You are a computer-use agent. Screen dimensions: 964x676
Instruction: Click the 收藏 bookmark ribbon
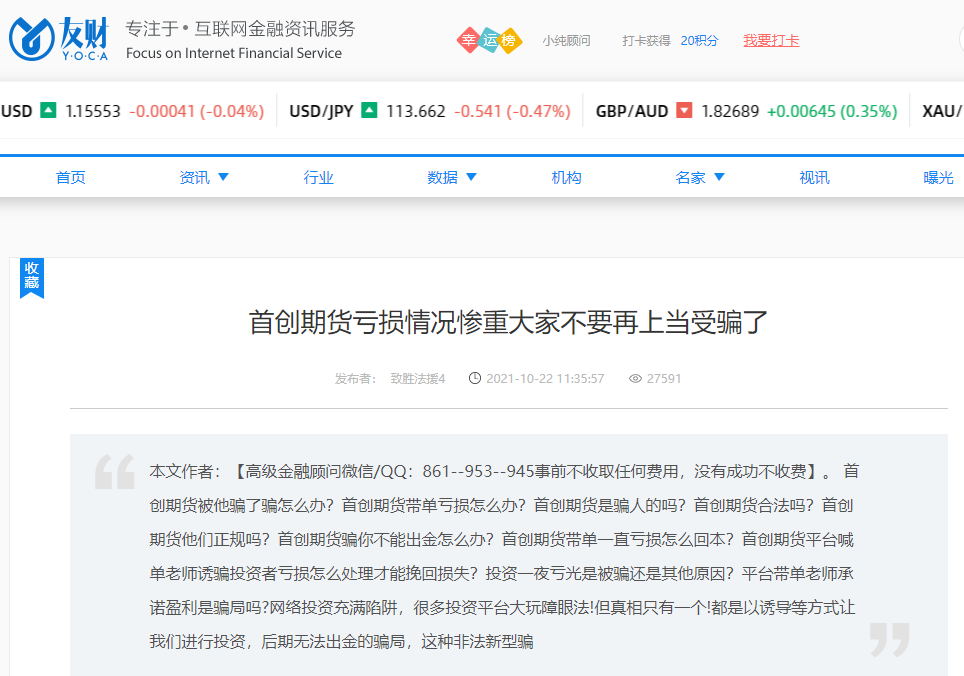[32, 278]
